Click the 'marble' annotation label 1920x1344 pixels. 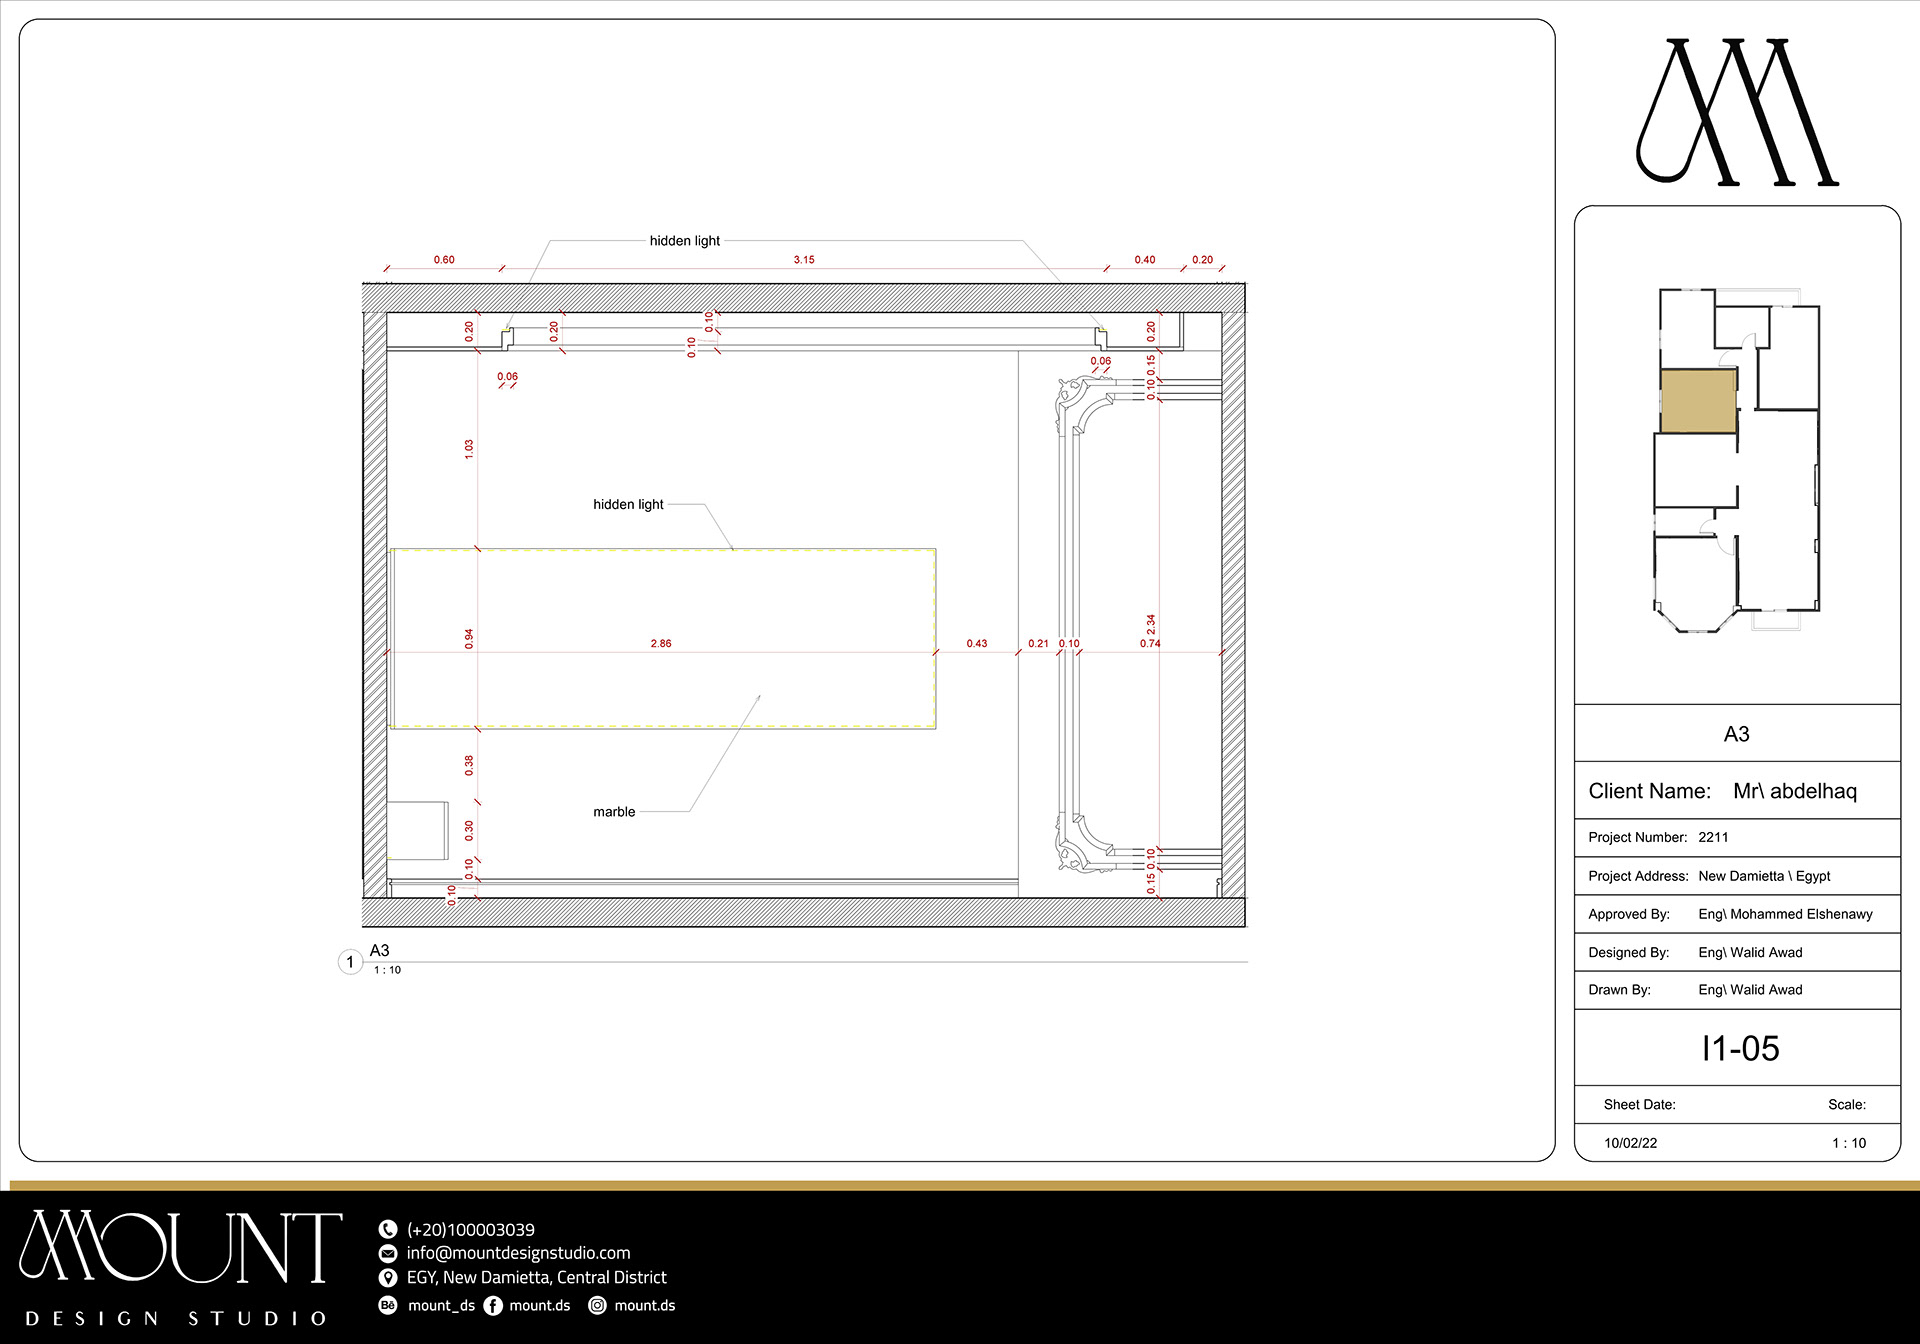(x=614, y=812)
